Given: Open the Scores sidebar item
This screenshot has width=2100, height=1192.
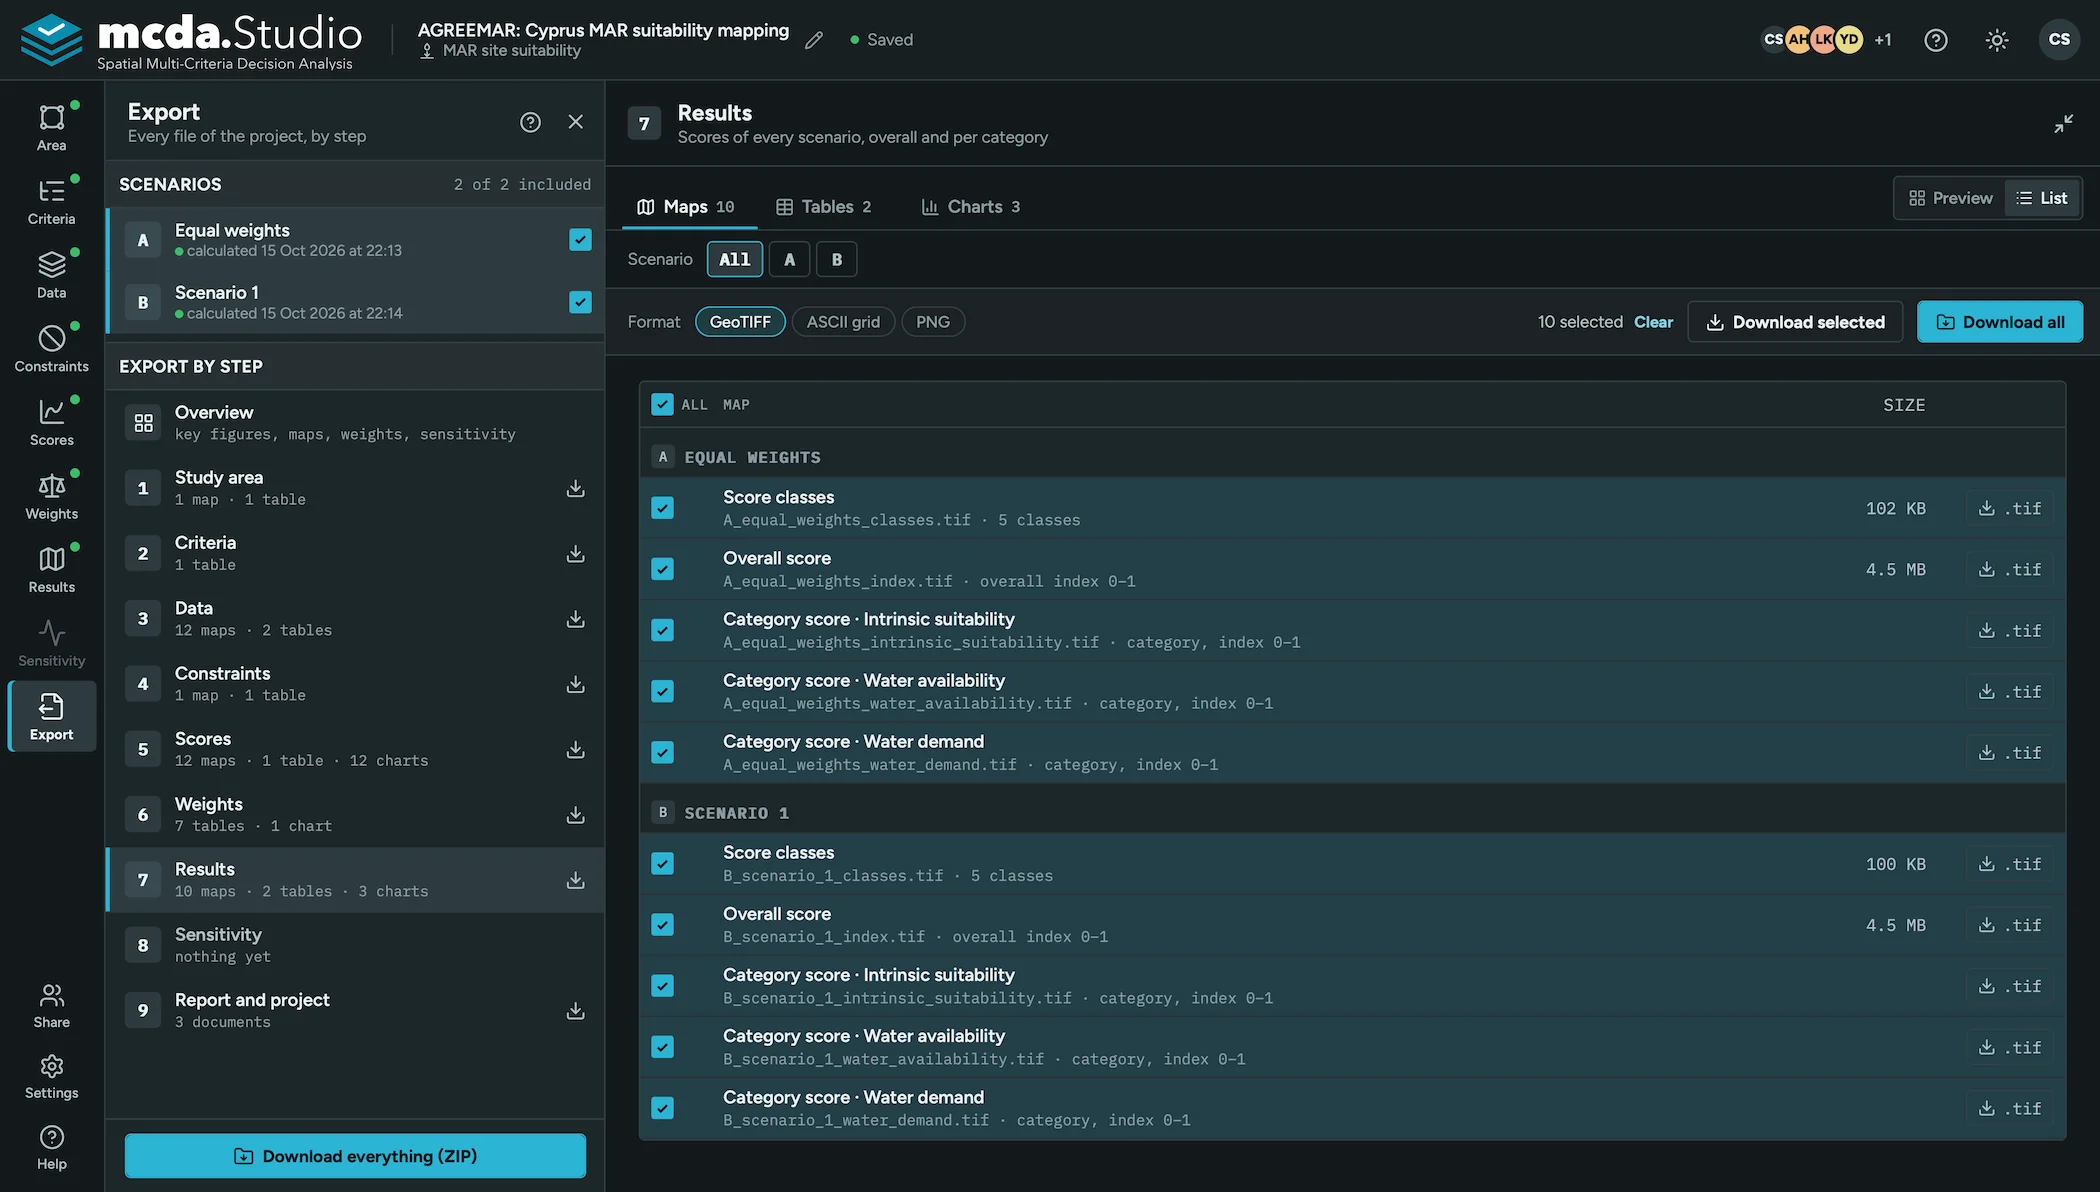Looking at the screenshot, I should tap(51, 423).
